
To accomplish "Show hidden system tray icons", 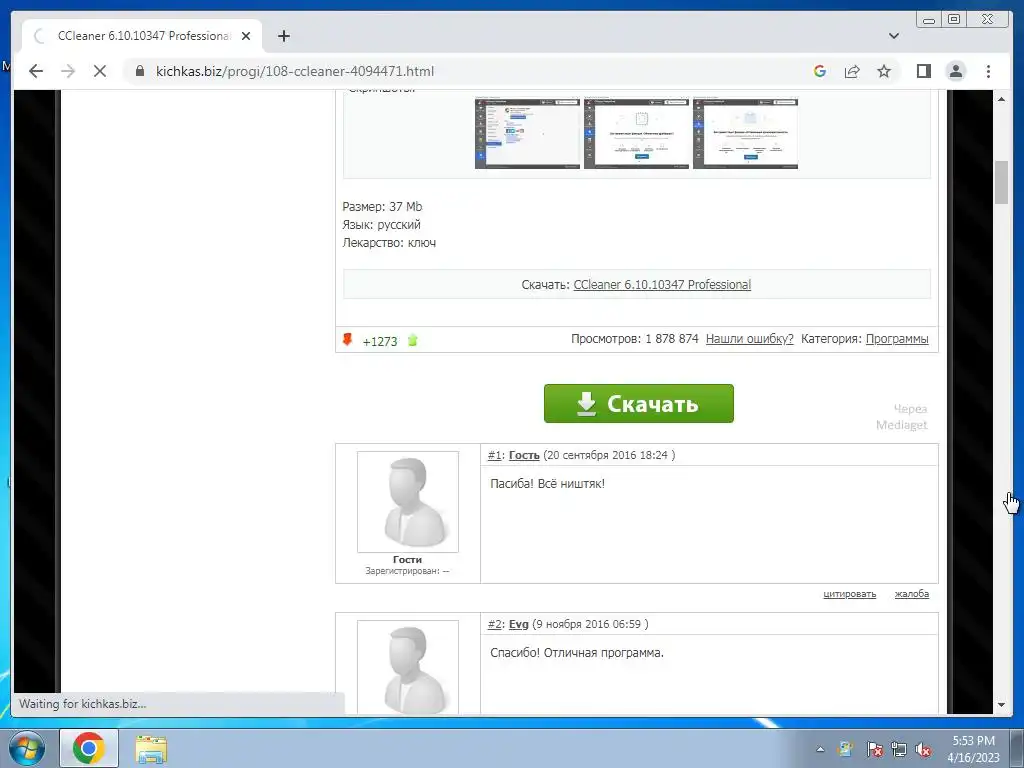I will point(820,749).
